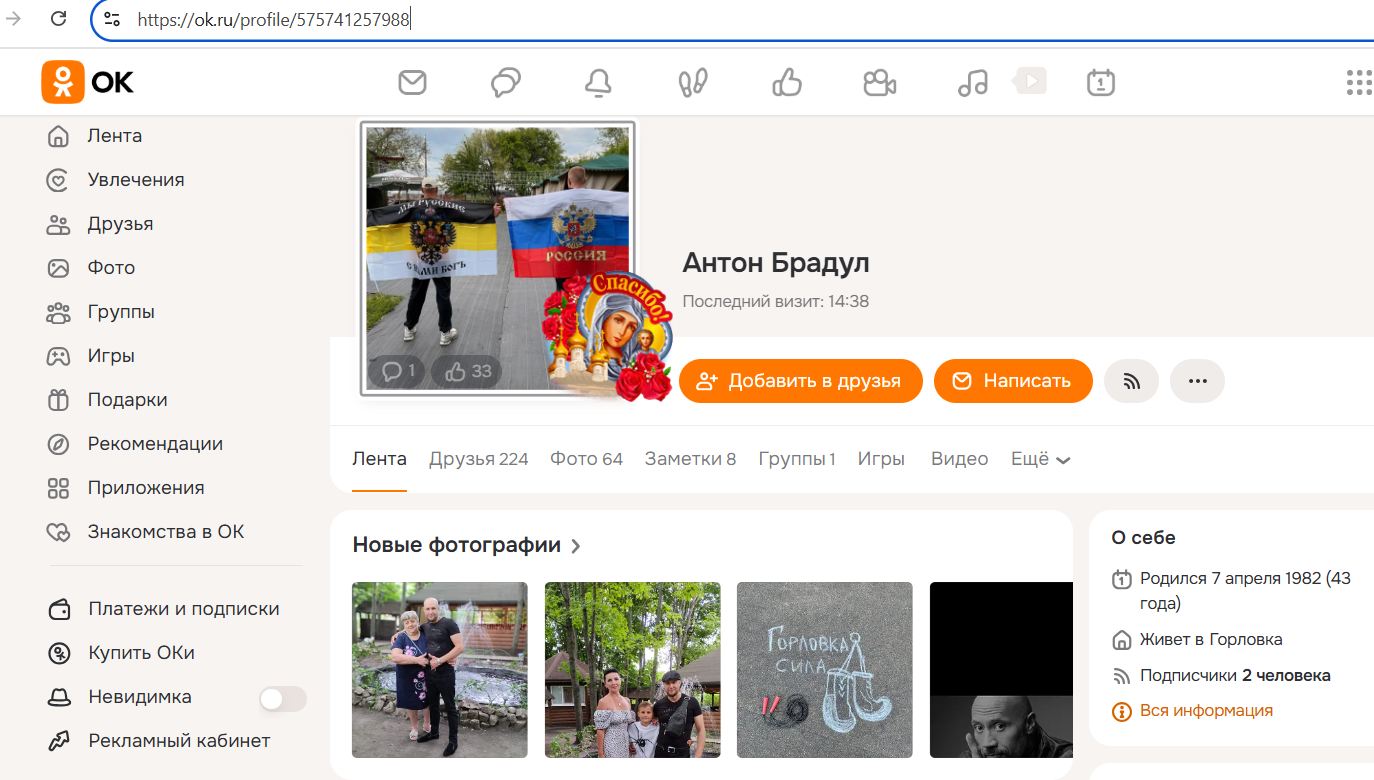Open the photo with woman in blue dress
The width and height of the screenshot is (1374, 780).
click(440, 670)
